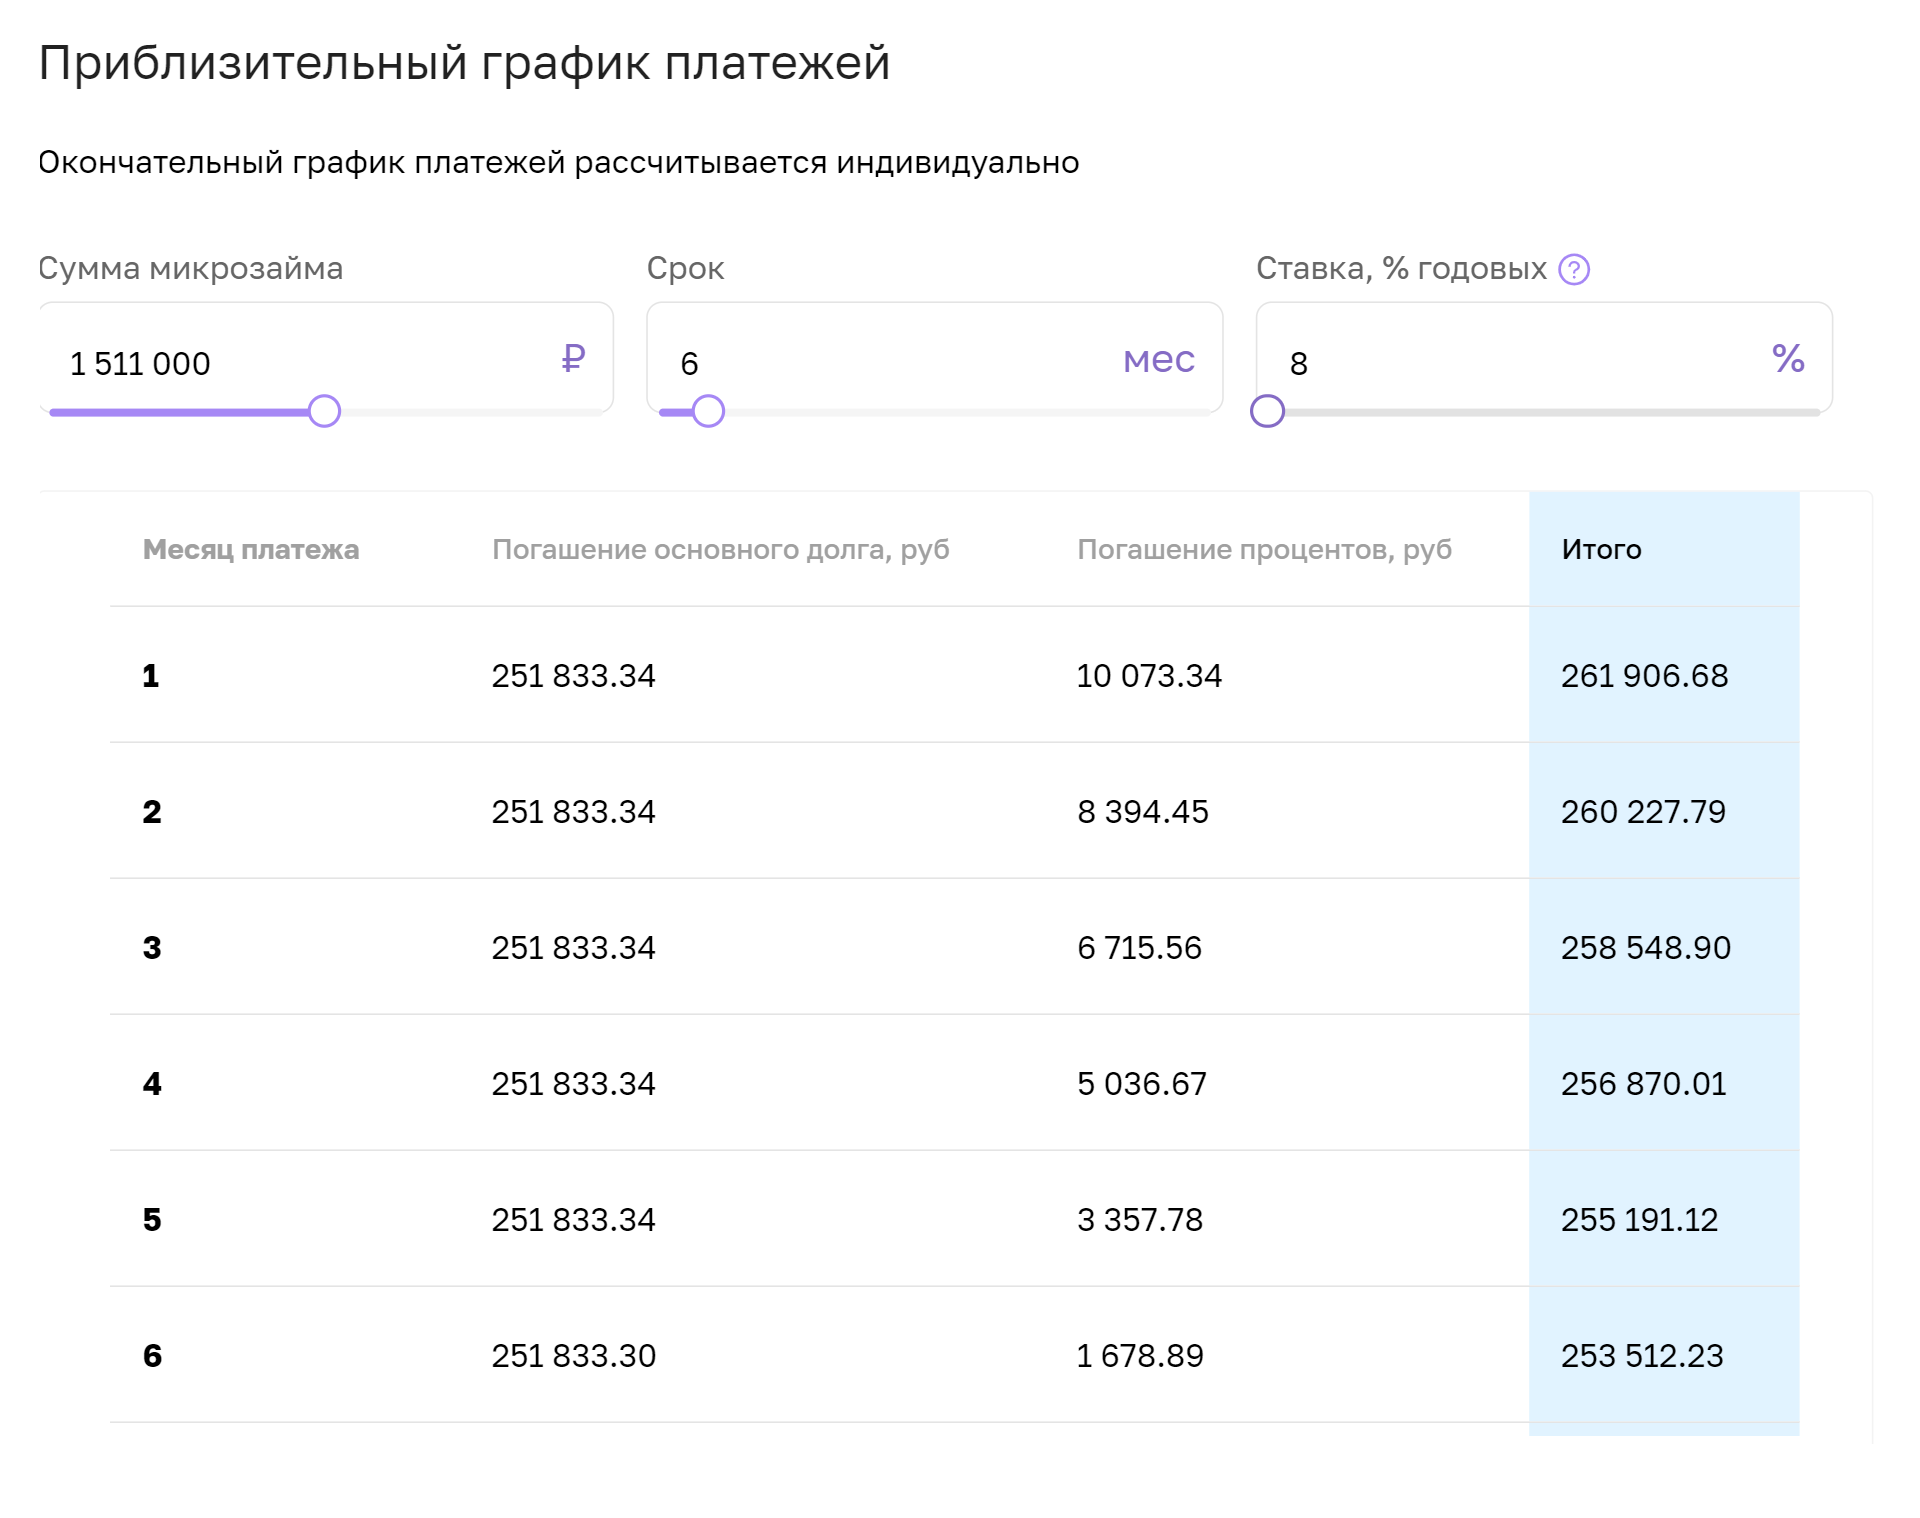Select month 6 row number
1920x1518 pixels.
tap(152, 1356)
